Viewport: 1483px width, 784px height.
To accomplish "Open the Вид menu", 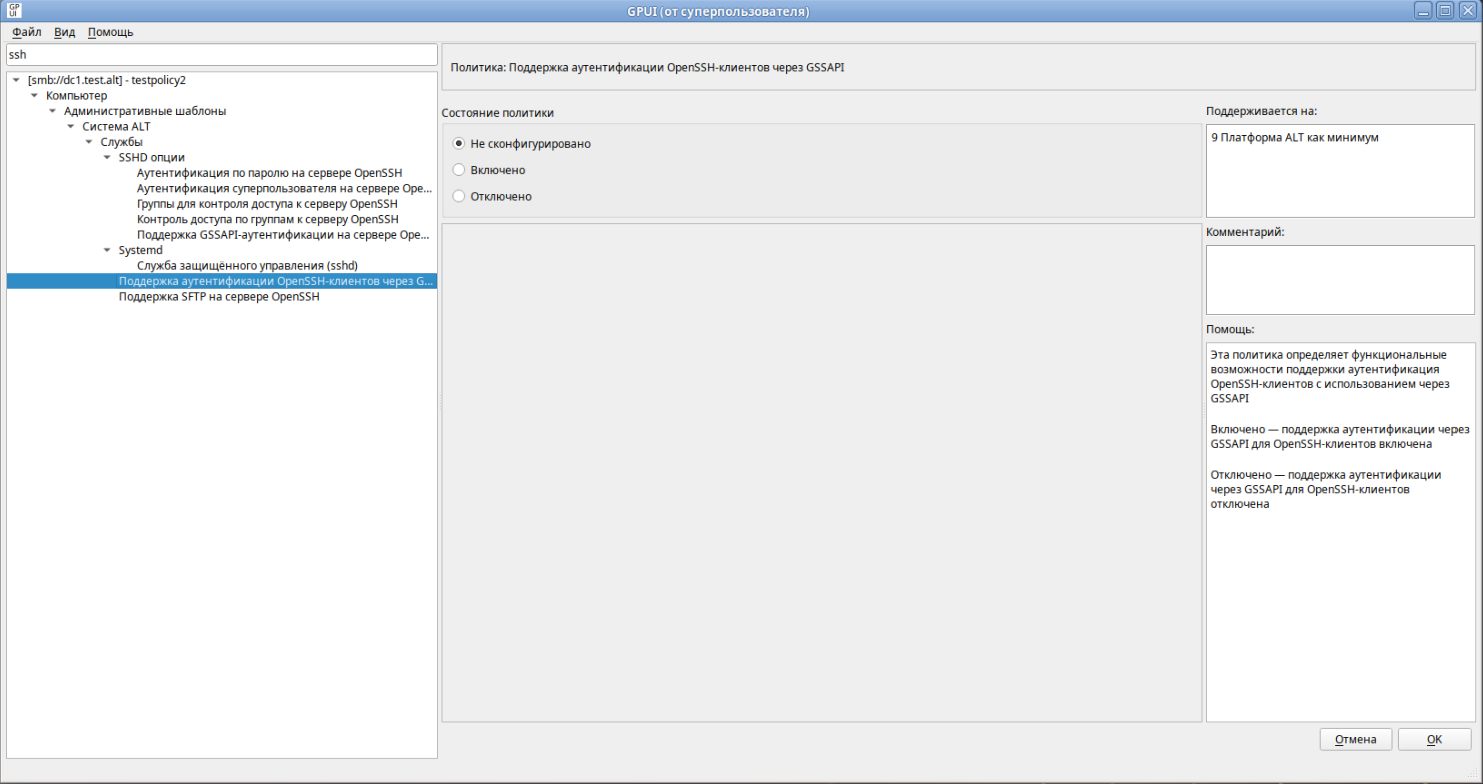I will pos(64,32).
